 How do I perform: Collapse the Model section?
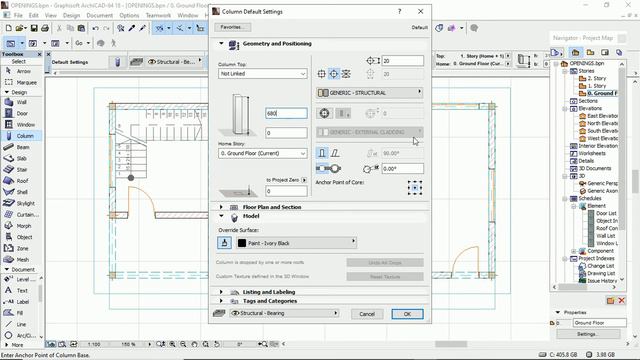[221, 216]
